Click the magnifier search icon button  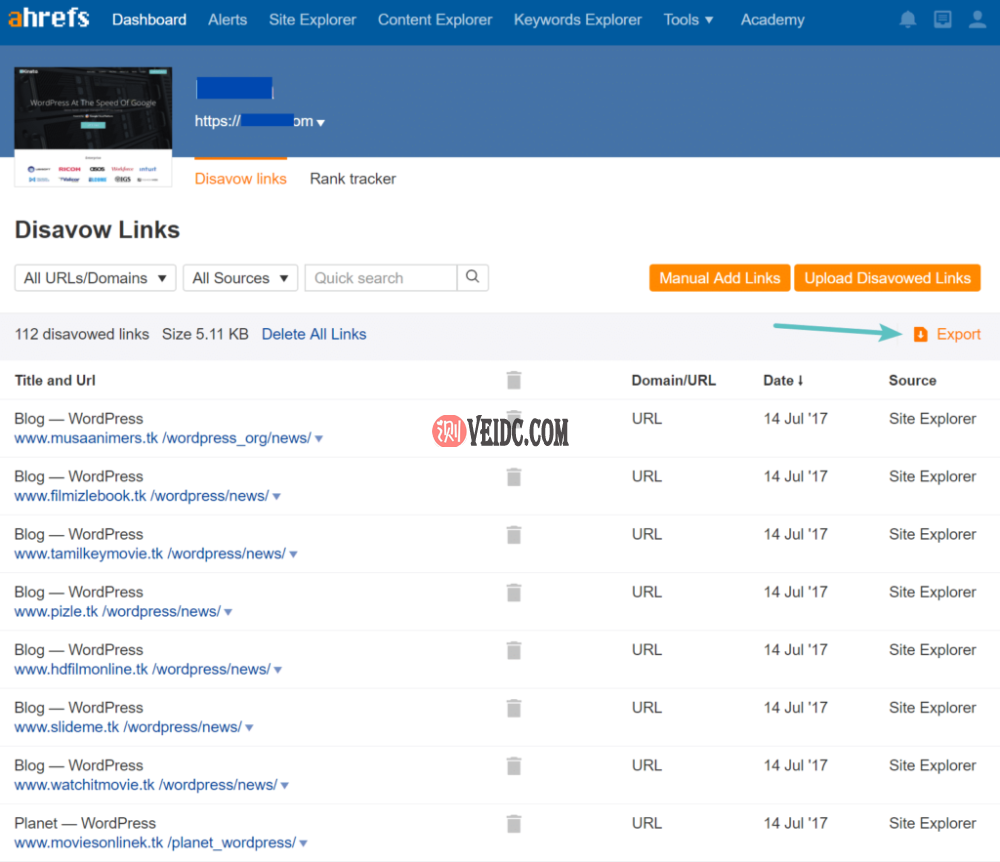pos(473,278)
